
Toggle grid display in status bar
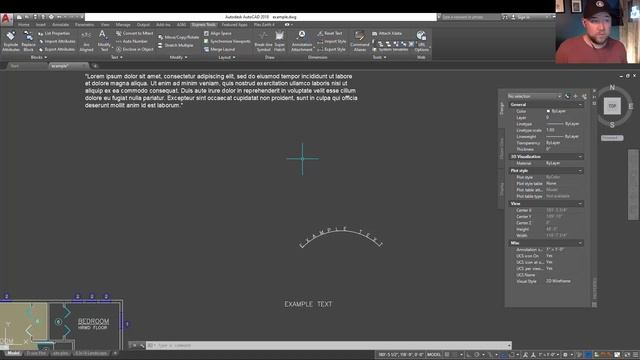(447, 355)
